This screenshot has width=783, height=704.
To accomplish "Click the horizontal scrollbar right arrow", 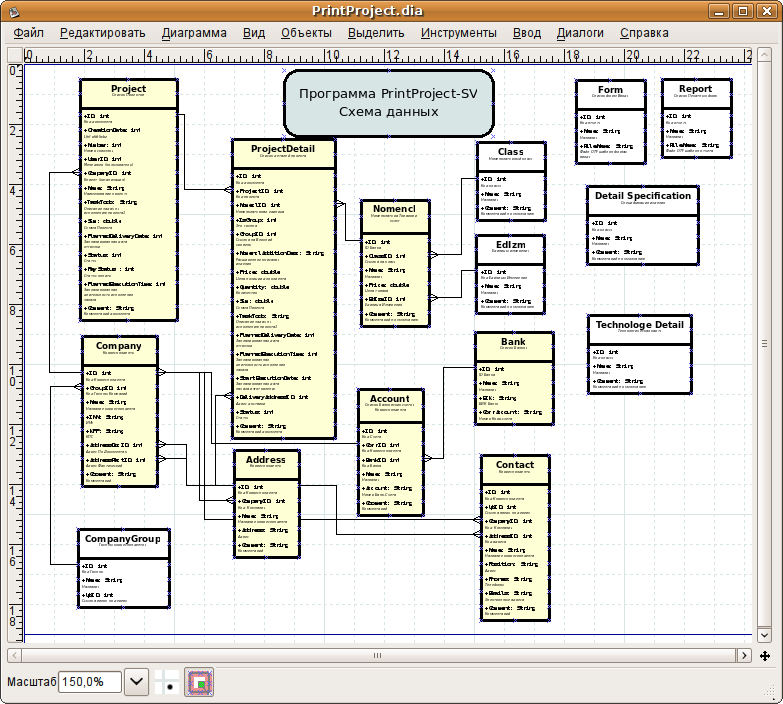I will pyautogui.click(x=745, y=656).
